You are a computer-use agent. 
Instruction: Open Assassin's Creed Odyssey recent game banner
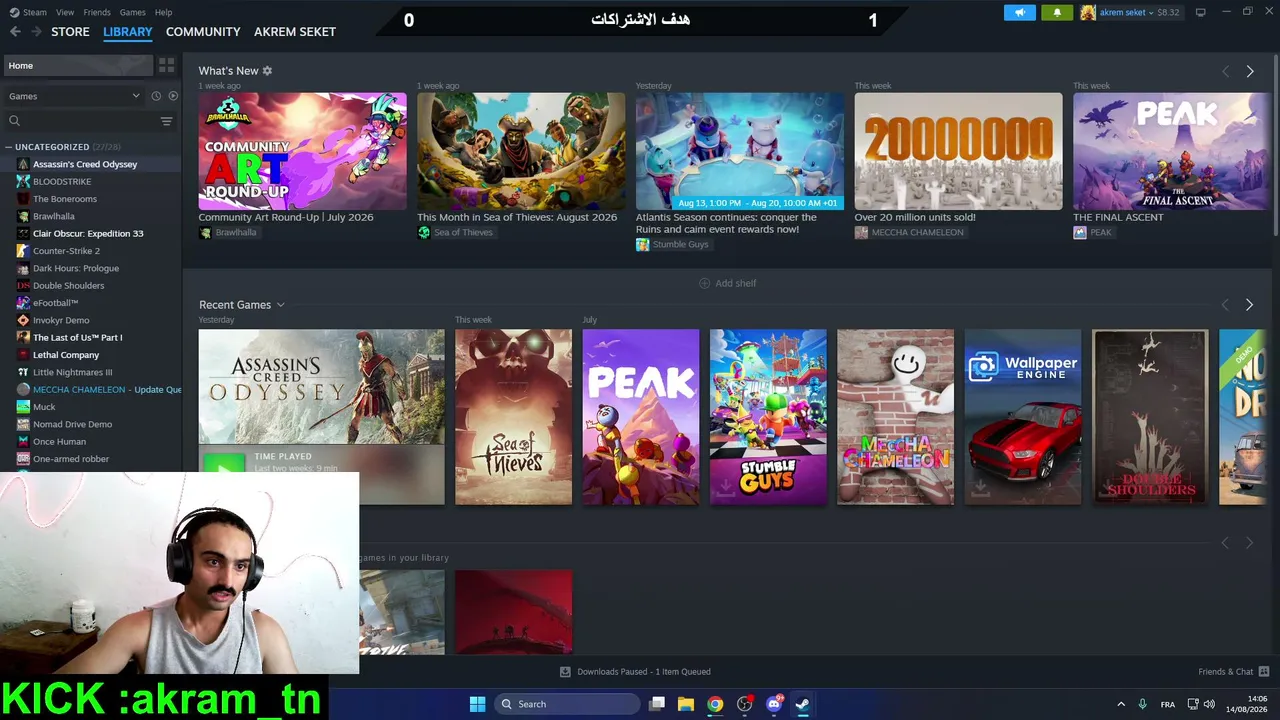(x=321, y=387)
